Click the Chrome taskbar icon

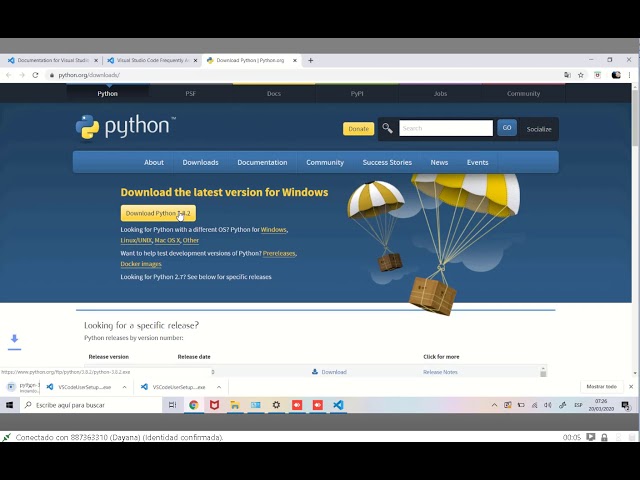194,405
